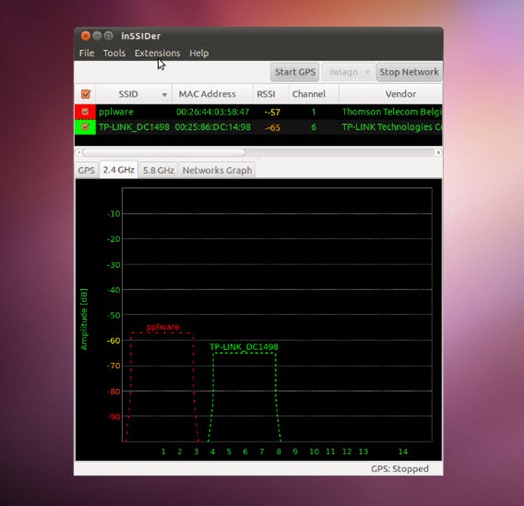The image size is (524, 506).
Task: Open the iwlagn interface dropdown
Action: pos(348,72)
